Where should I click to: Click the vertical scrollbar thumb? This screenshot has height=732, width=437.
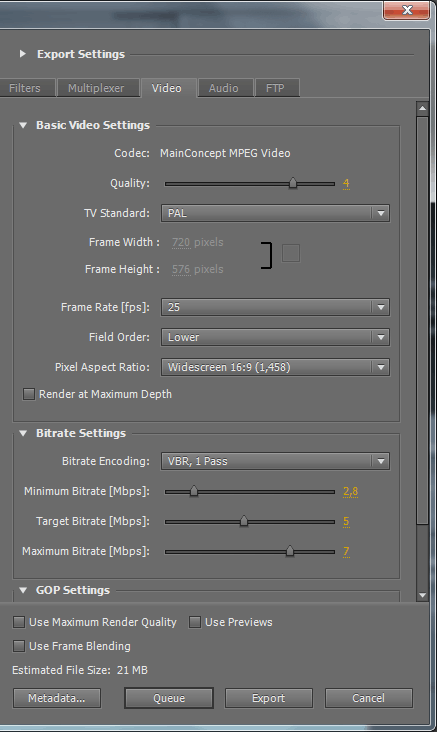point(423,320)
